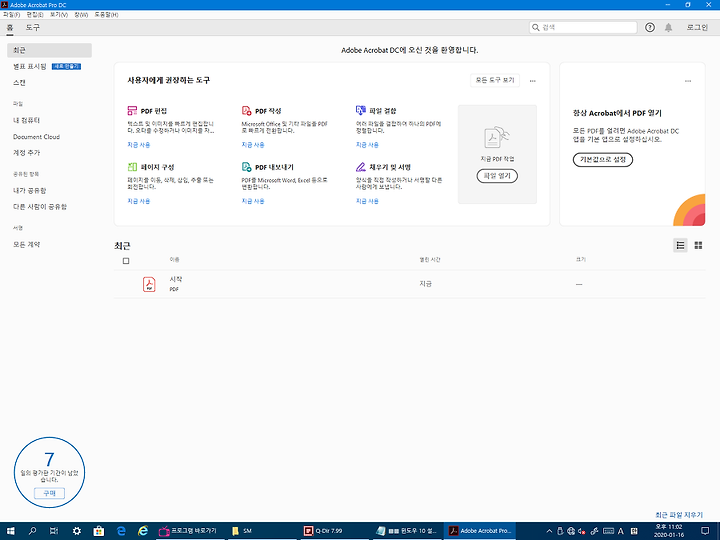Launch Edge browser from the taskbar
Image resolution: width=720 pixels, height=540 pixels.
[121, 531]
